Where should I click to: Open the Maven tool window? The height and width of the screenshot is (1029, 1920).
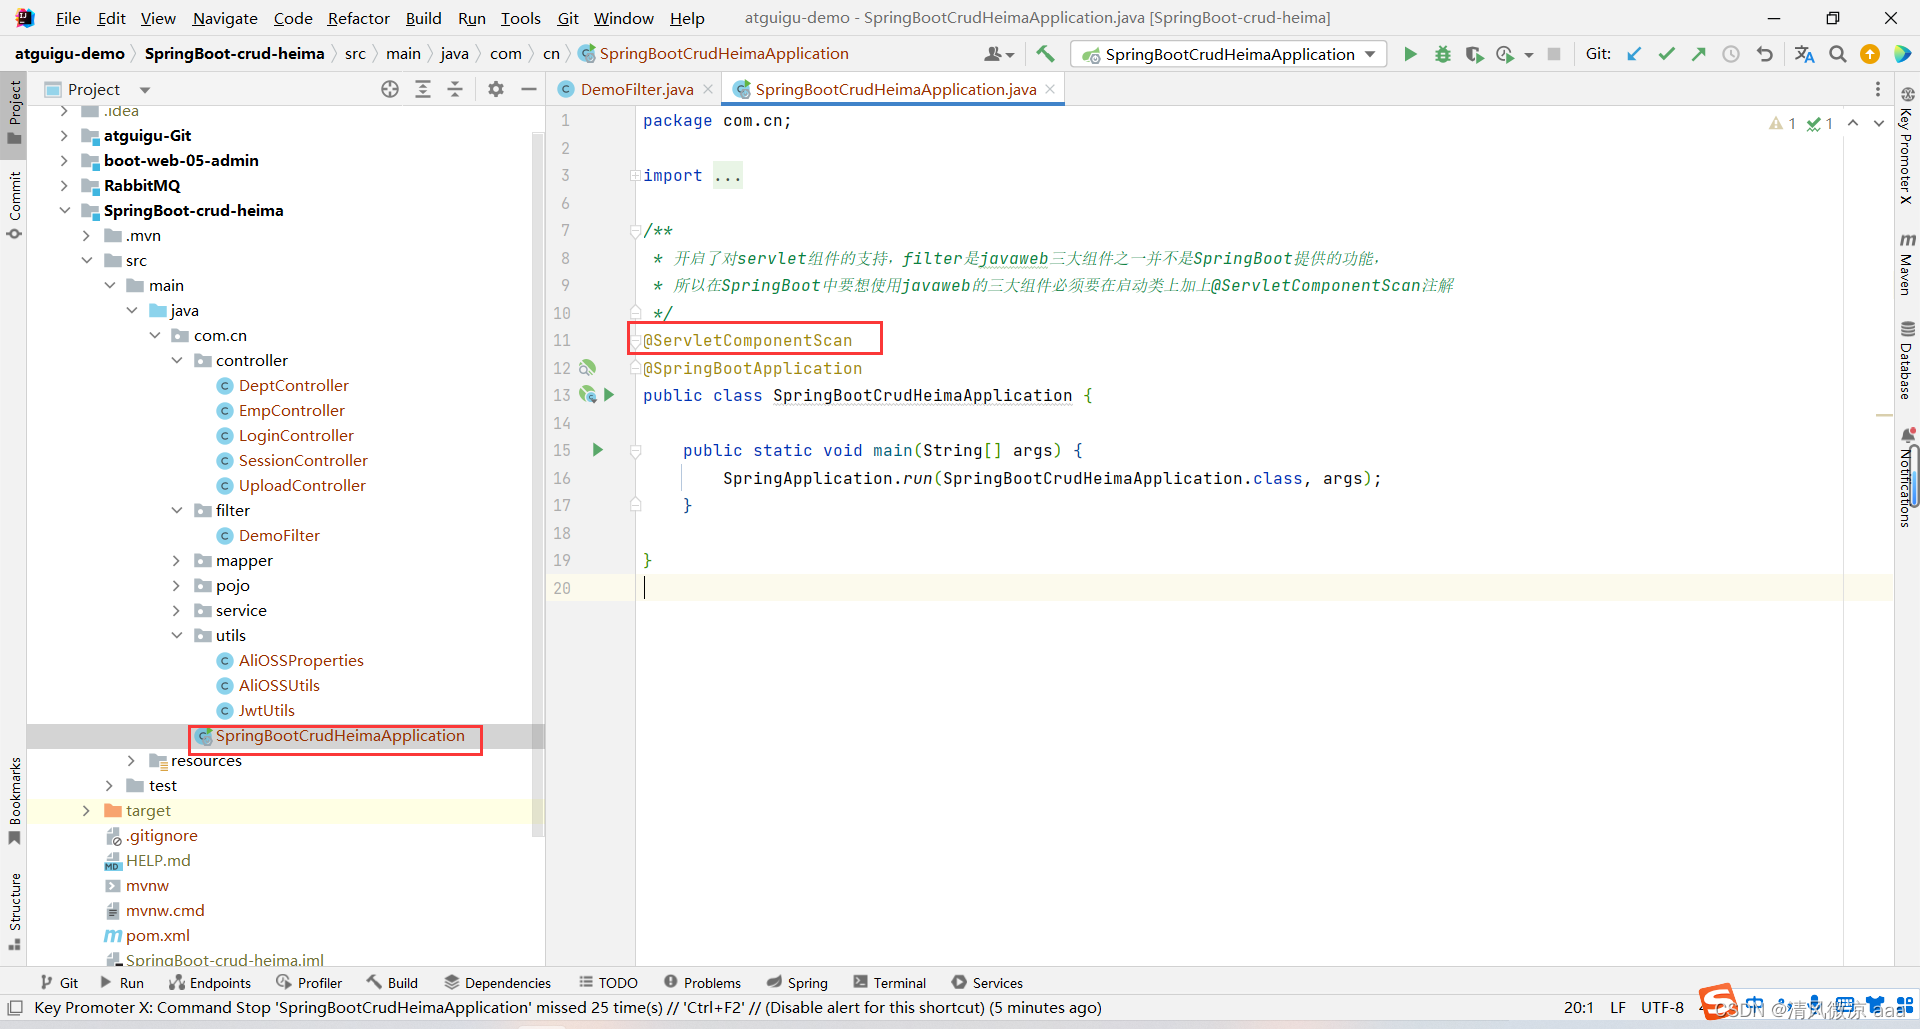(x=1907, y=264)
